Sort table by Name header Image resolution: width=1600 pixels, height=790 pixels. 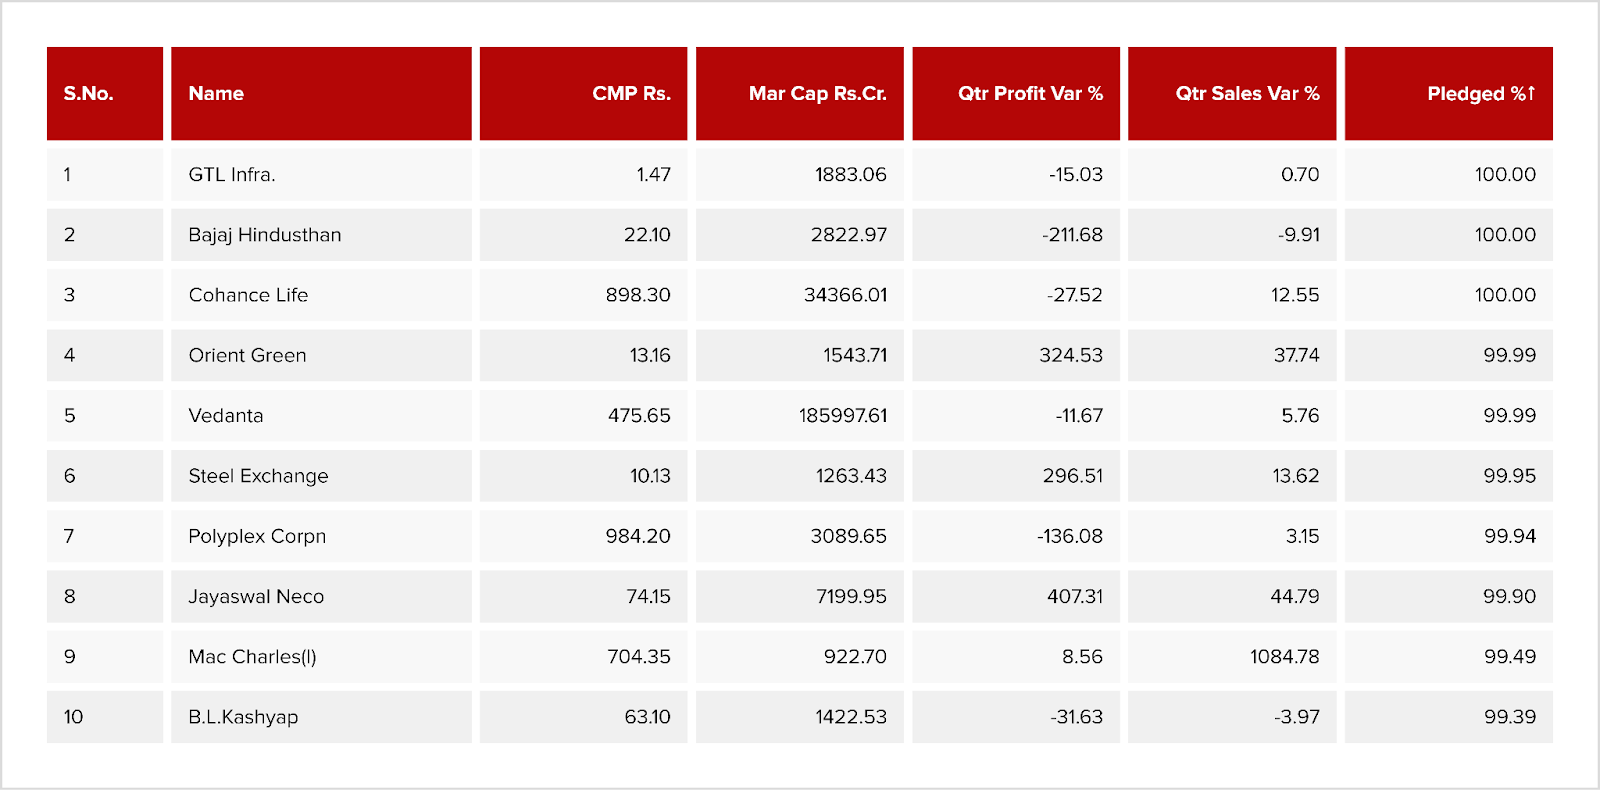pyautogui.click(x=216, y=93)
